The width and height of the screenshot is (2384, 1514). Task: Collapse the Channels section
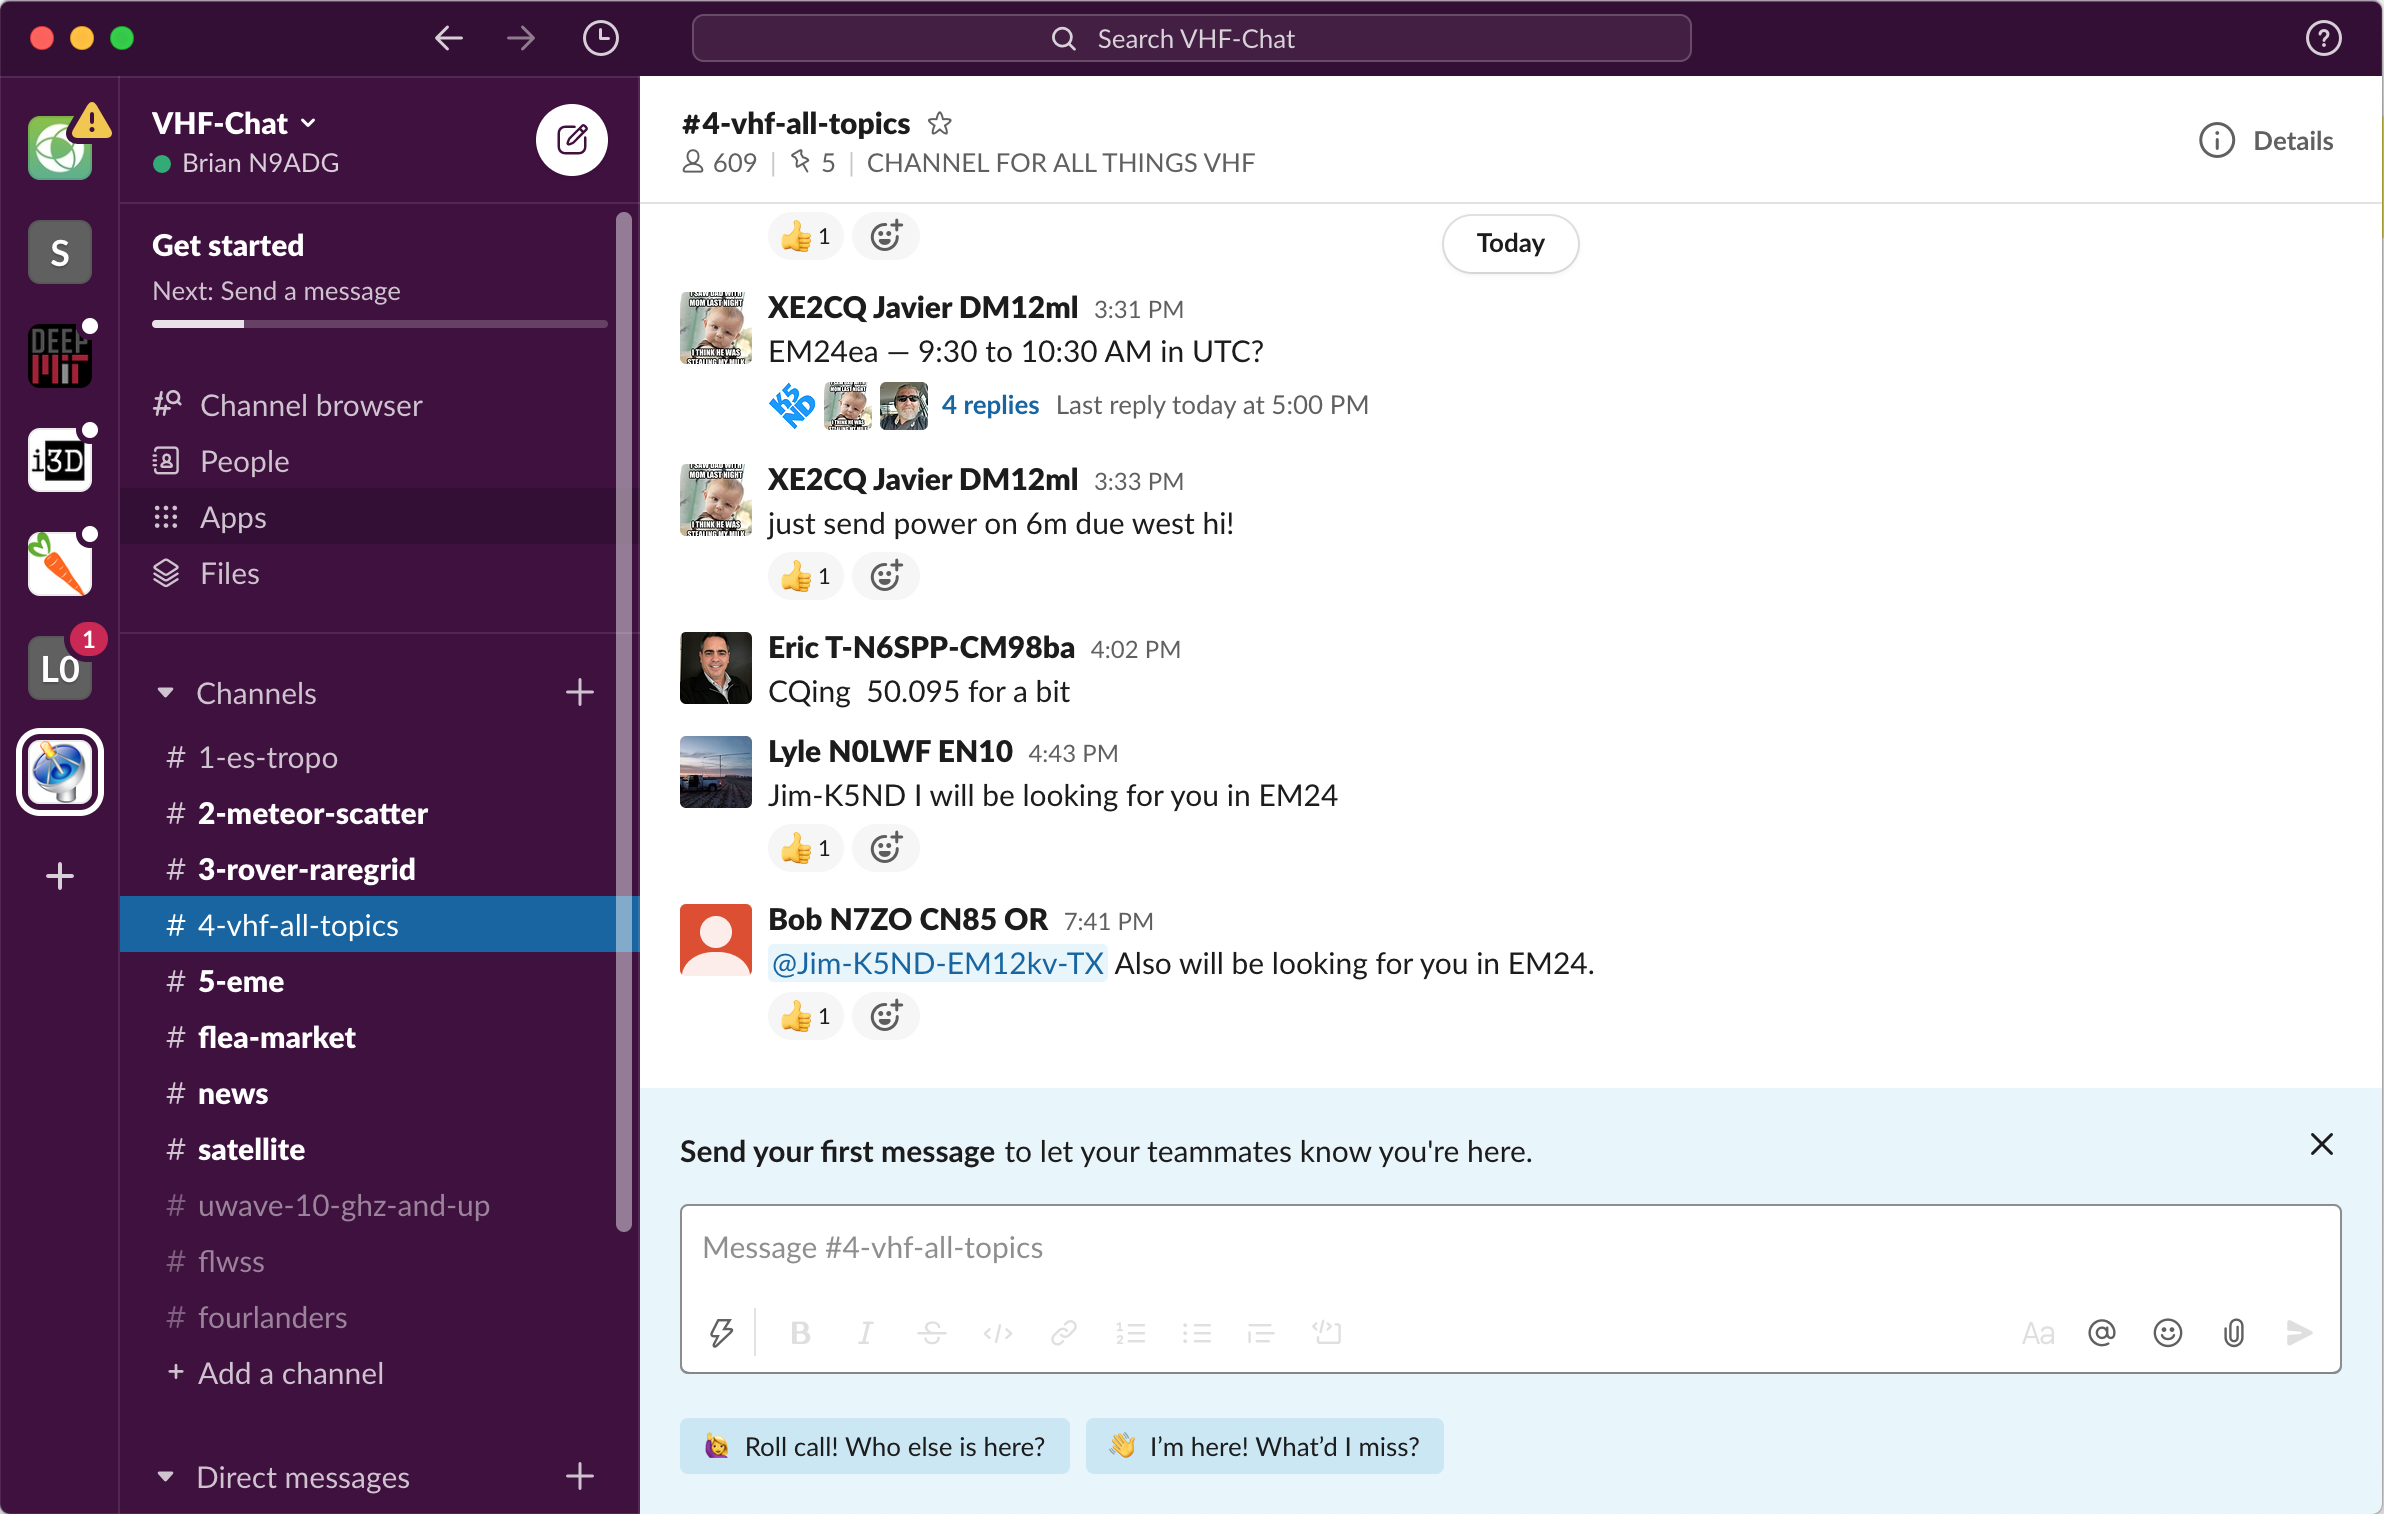coord(166,693)
